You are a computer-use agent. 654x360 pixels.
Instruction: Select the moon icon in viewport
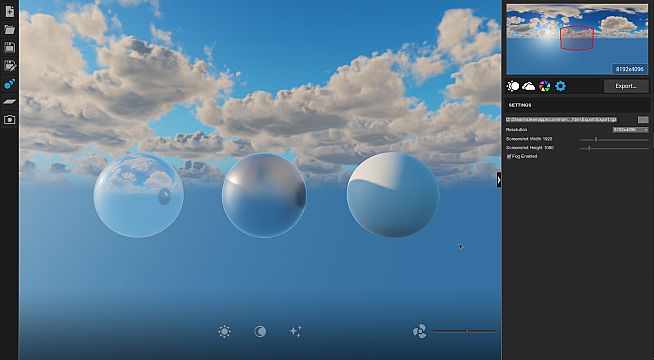[x=260, y=332]
